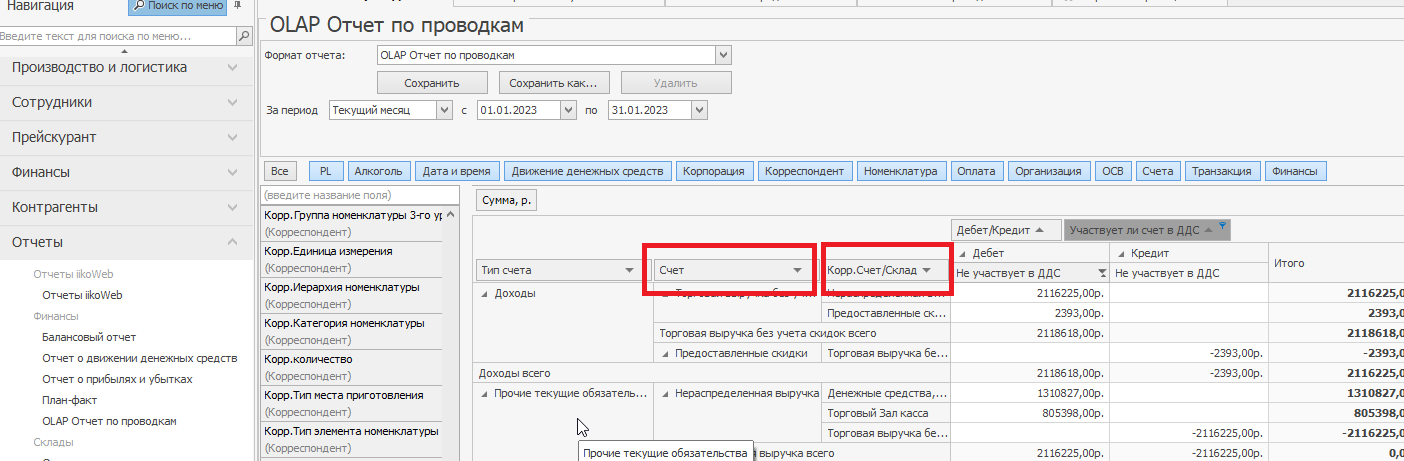
Task: Click the Сохранить как... button
Action: (554, 83)
